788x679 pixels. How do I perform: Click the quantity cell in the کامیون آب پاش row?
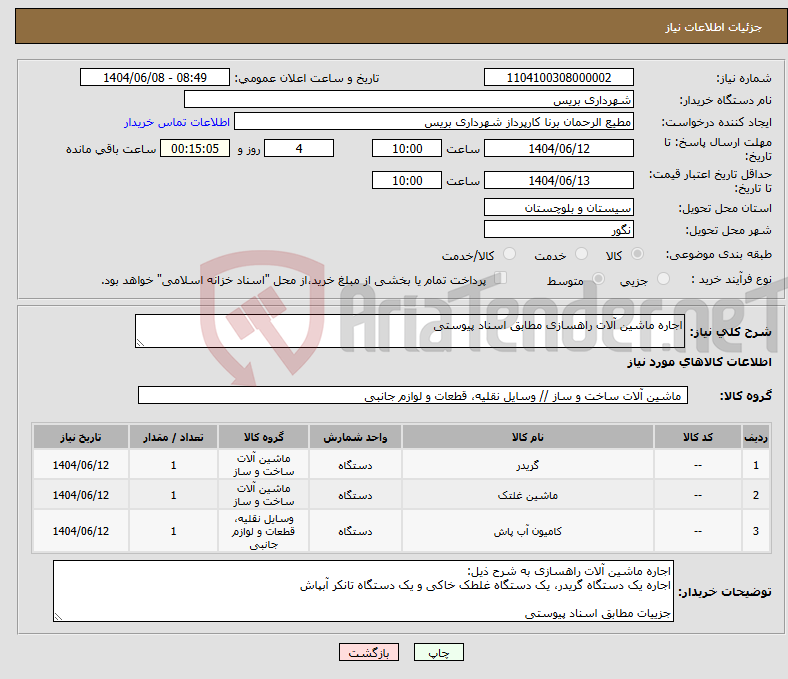click(x=173, y=531)
